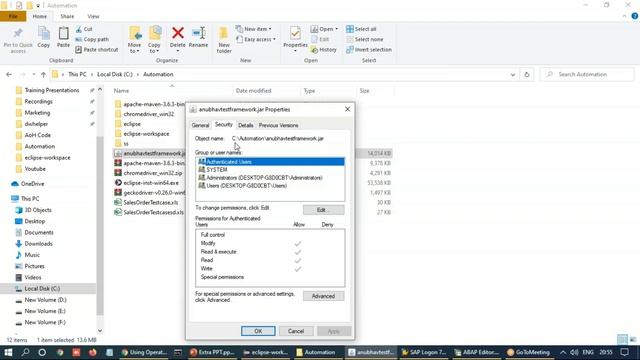This screenshot has width=640, height=360.
Task: Open Firefox from the taskbar
Action: click(93, 352)
